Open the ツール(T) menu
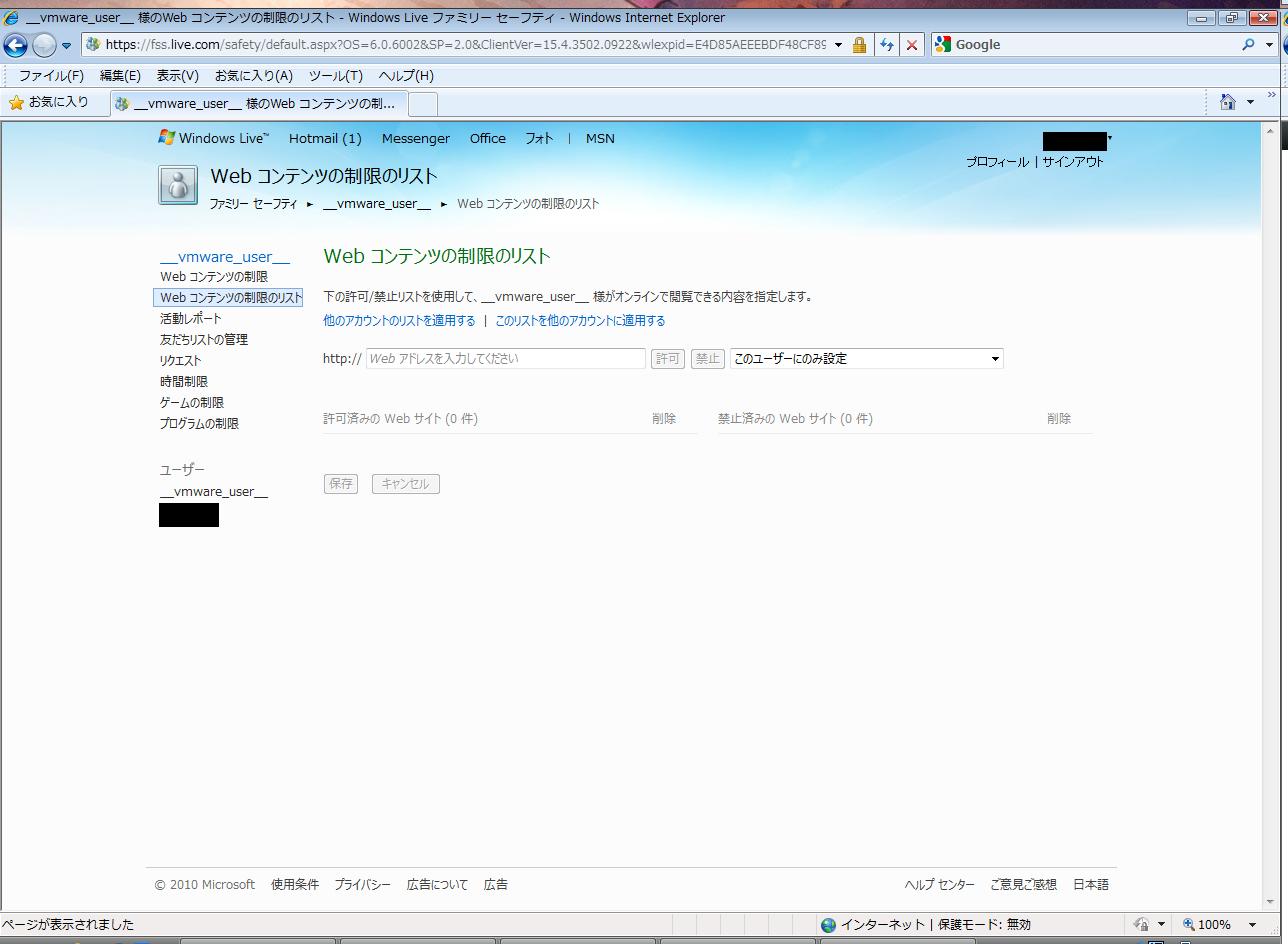1288x944 pixels. pyautogui.click(x=336, y=76)
